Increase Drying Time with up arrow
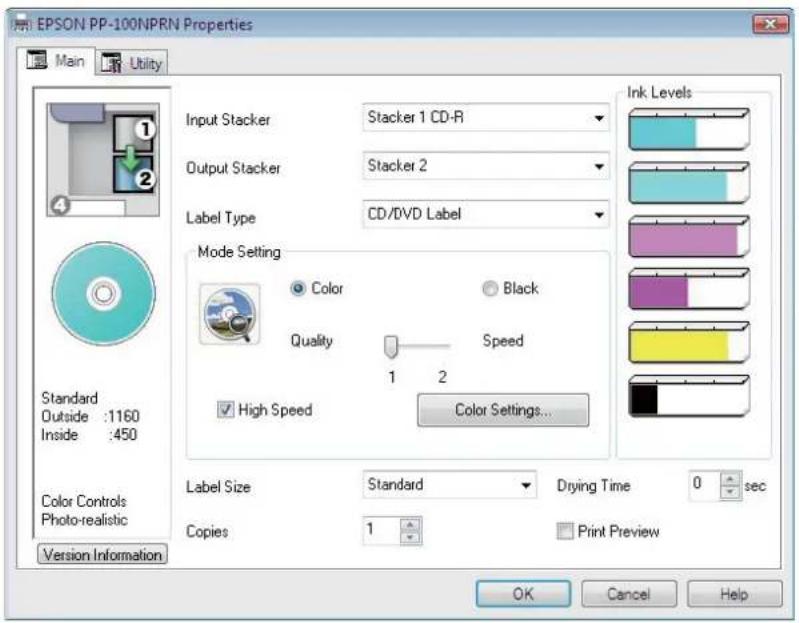Image resolution: width=799 pixels, height=623 pixels. [731, 479]
